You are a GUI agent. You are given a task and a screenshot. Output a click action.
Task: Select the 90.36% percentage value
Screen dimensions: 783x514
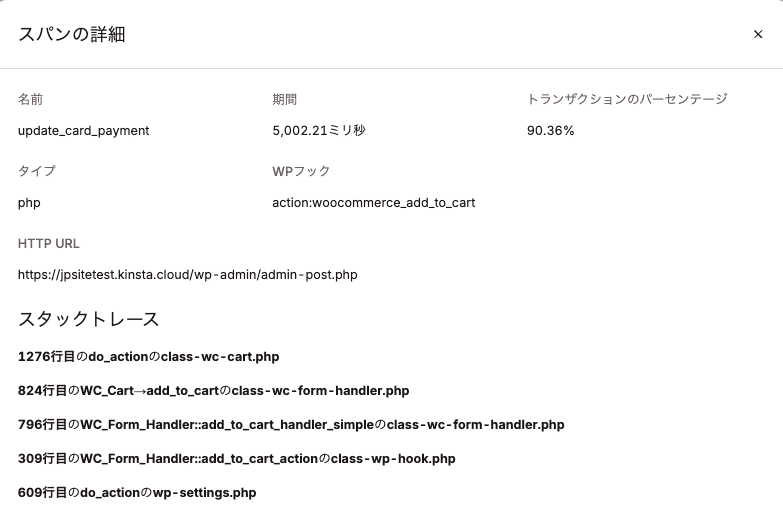pos(551,130)
